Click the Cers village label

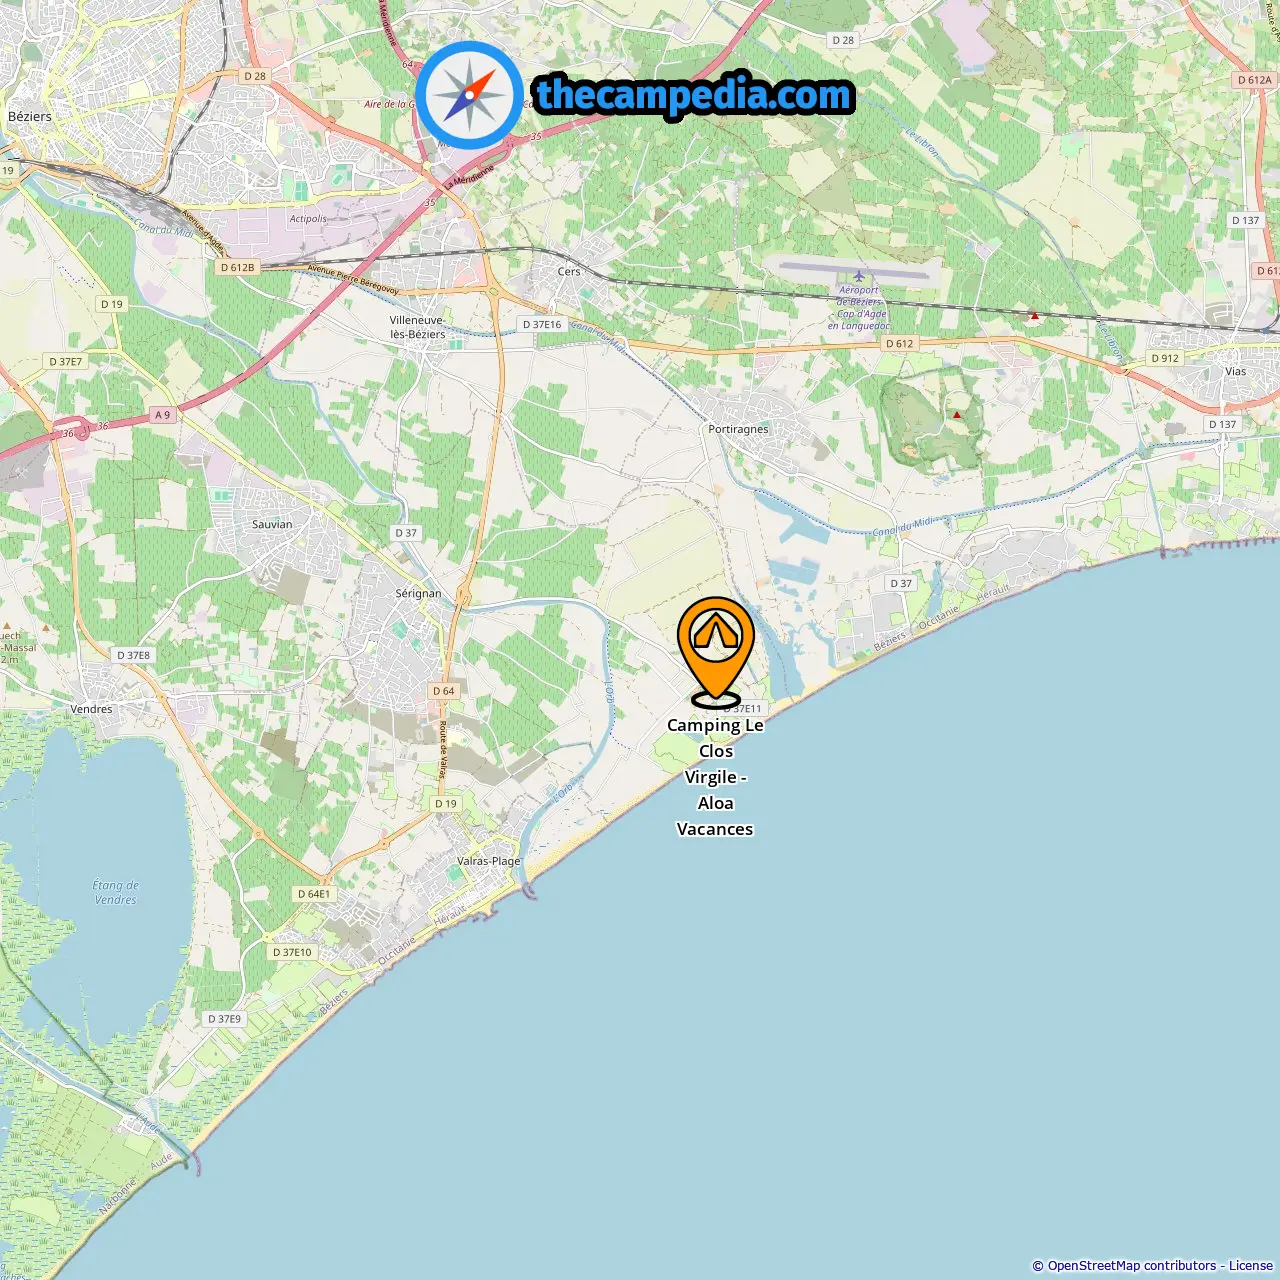coord(569,272)
